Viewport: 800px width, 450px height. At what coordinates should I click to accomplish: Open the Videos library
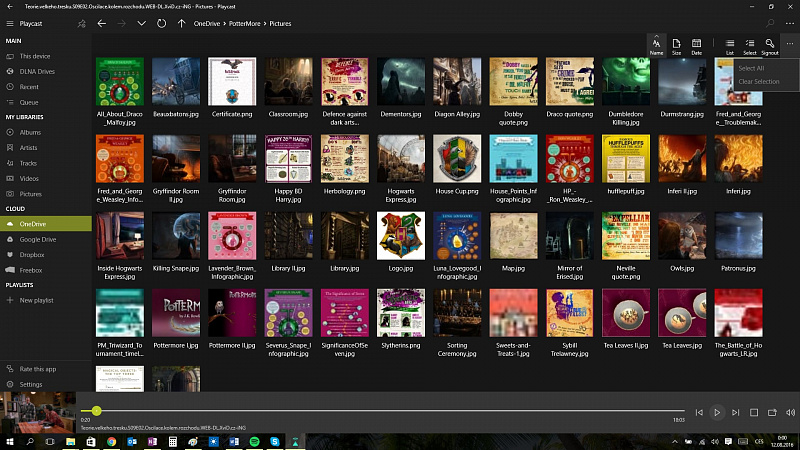click(46, 179)
